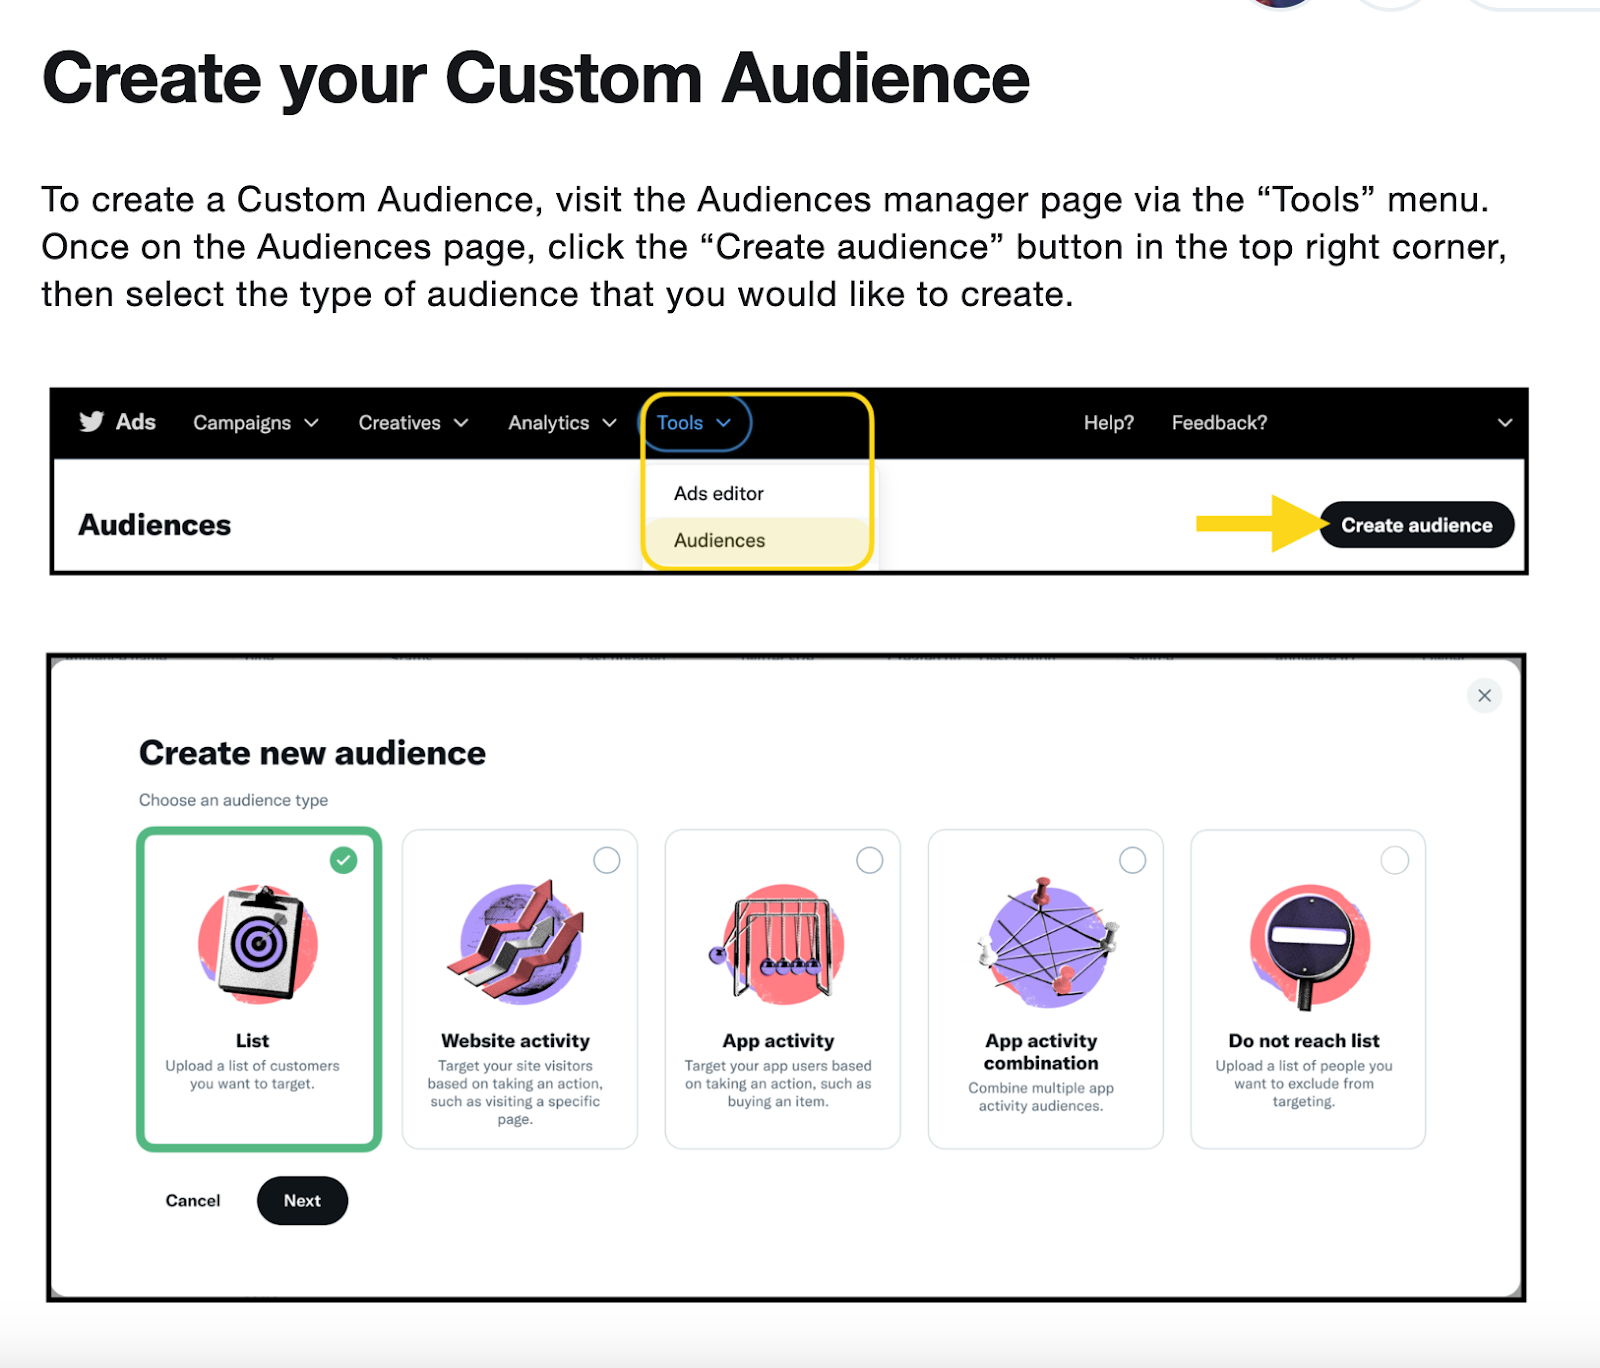Click the App activity combination network illustration

(x=1045, y=944)
